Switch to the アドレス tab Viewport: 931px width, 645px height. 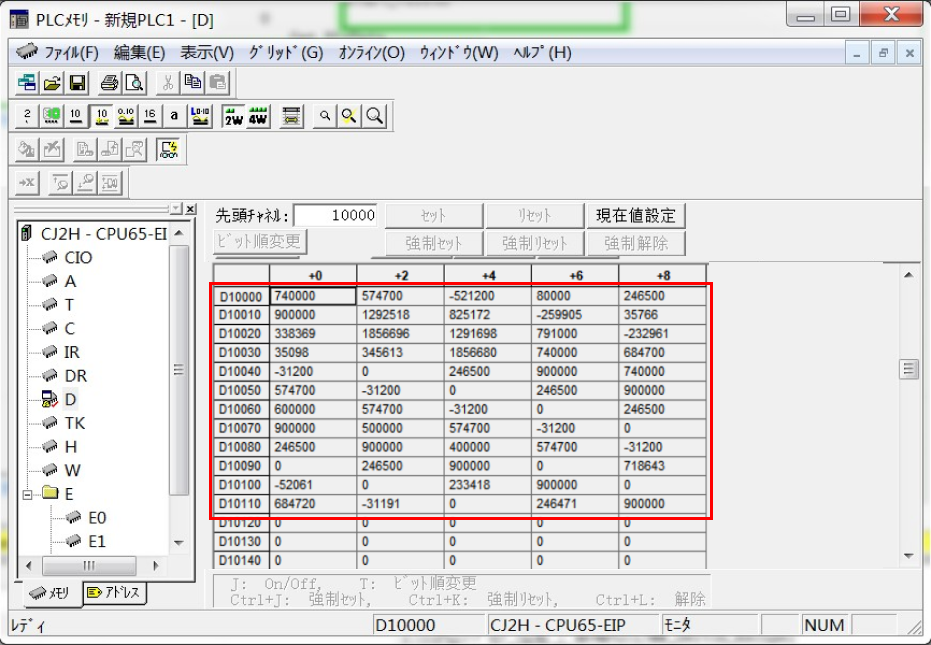pos(114,593)
